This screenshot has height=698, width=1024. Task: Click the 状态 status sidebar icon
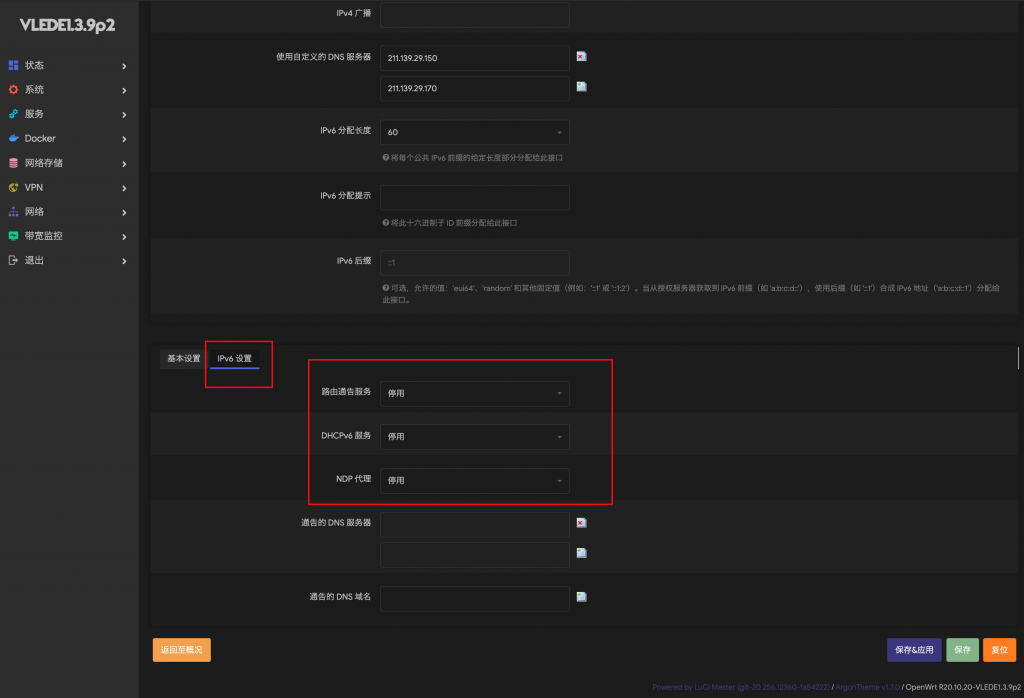(13, 65)
